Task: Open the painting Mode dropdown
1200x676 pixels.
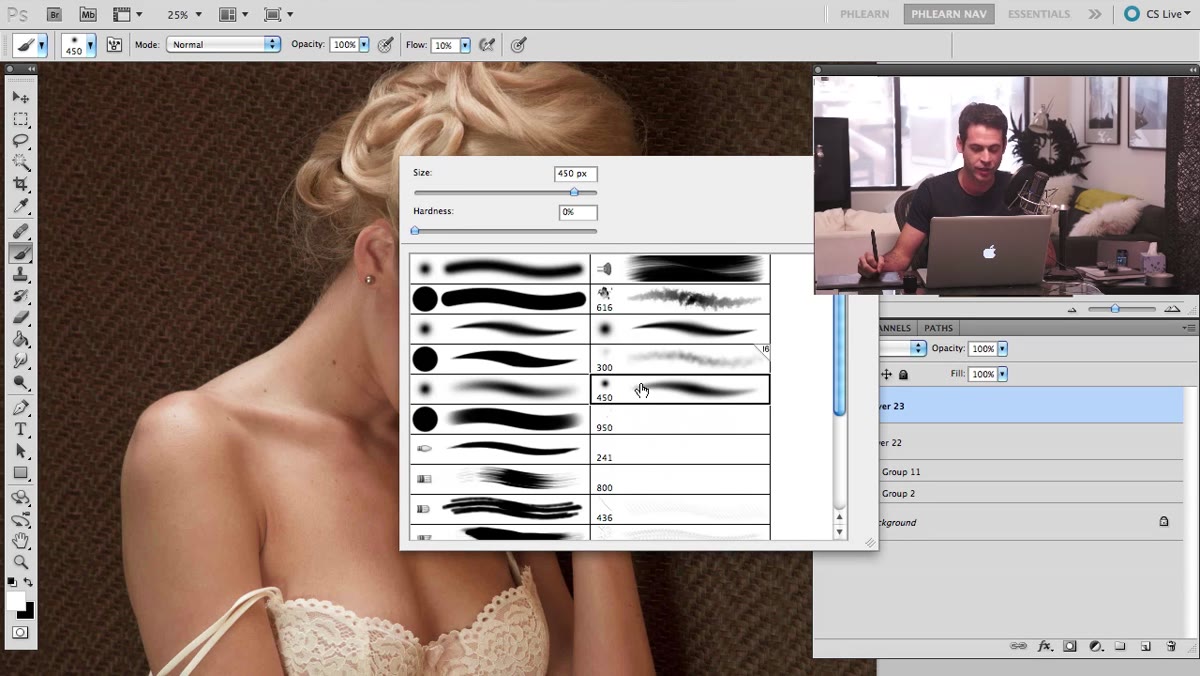Action: (x=223, y=45)
